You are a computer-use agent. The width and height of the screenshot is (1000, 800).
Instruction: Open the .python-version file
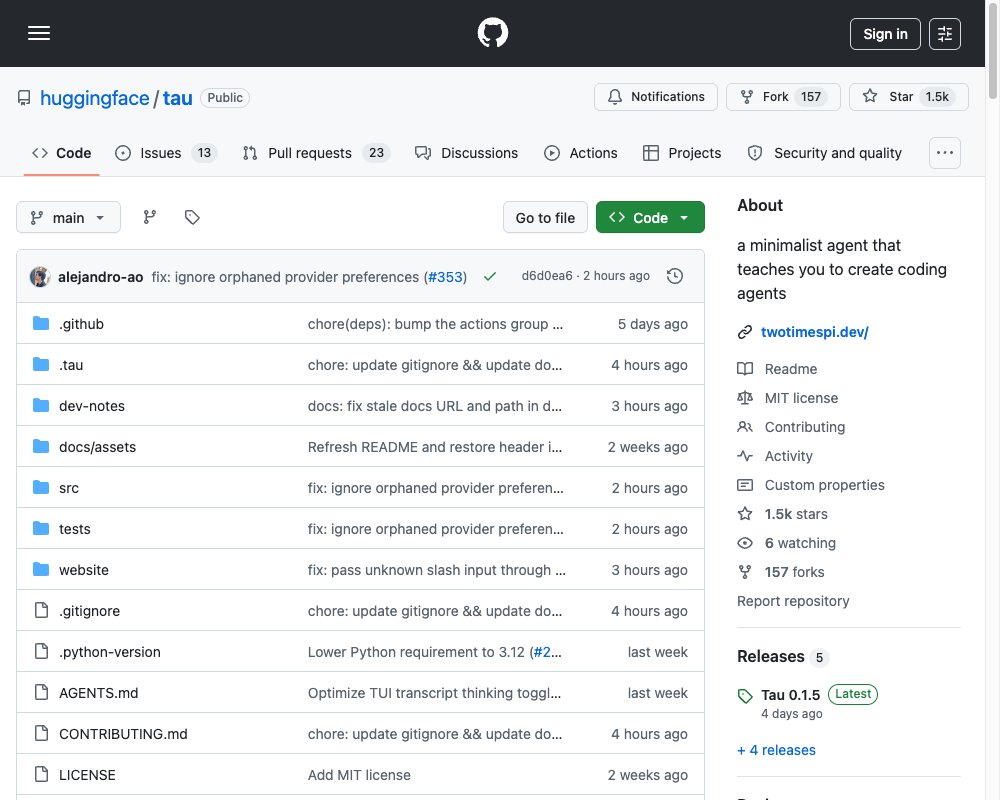(x=110, y=652)
